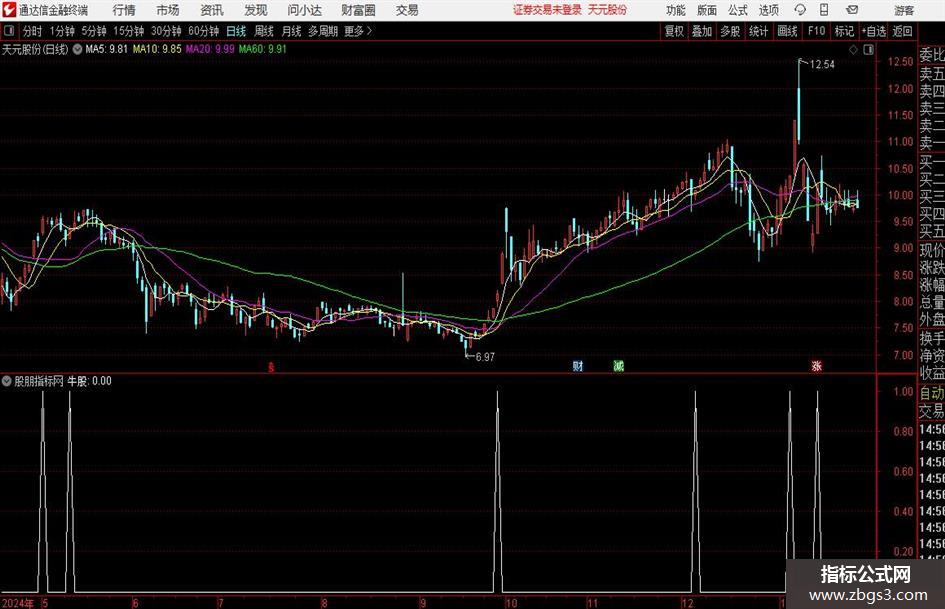Click the MA20: 9.99 indicator label
945x609 pixels.
pos(210,49)
